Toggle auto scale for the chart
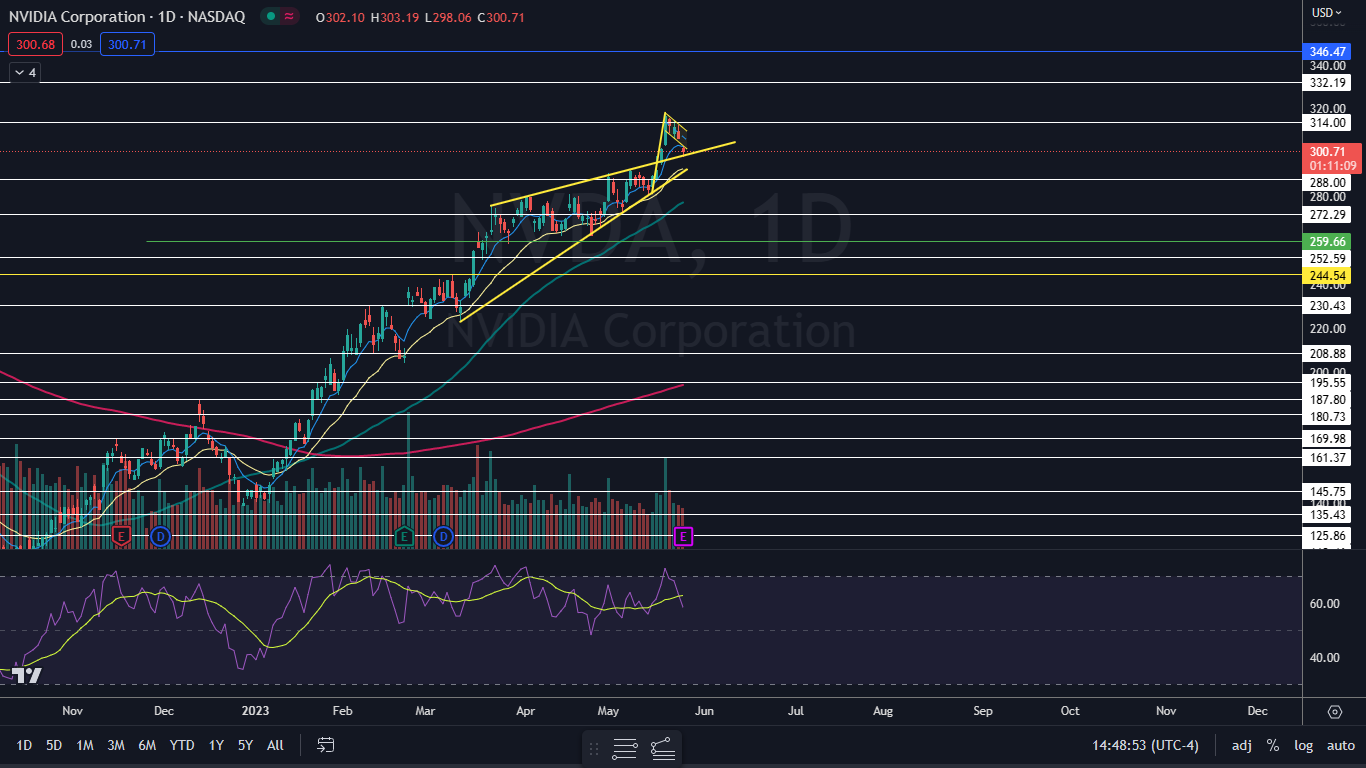The height and width of the screenshot is (768, 1366). tap(1340, 745)
